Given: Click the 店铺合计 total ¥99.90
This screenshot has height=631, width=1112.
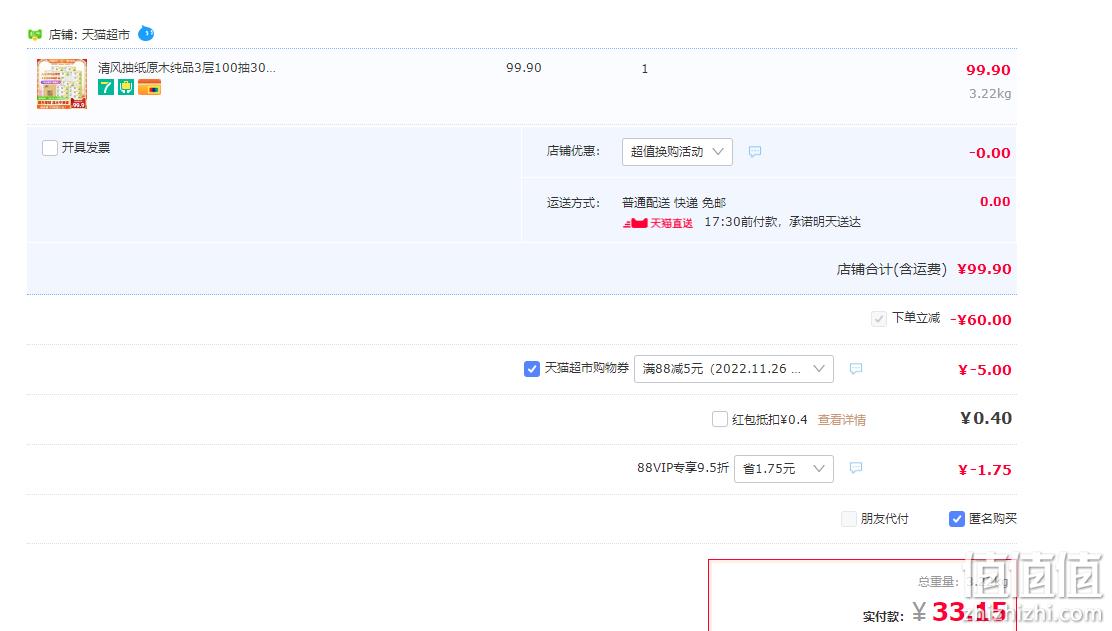Looking at the screenshot, I should pyautogui.click(x=984, y=269).
